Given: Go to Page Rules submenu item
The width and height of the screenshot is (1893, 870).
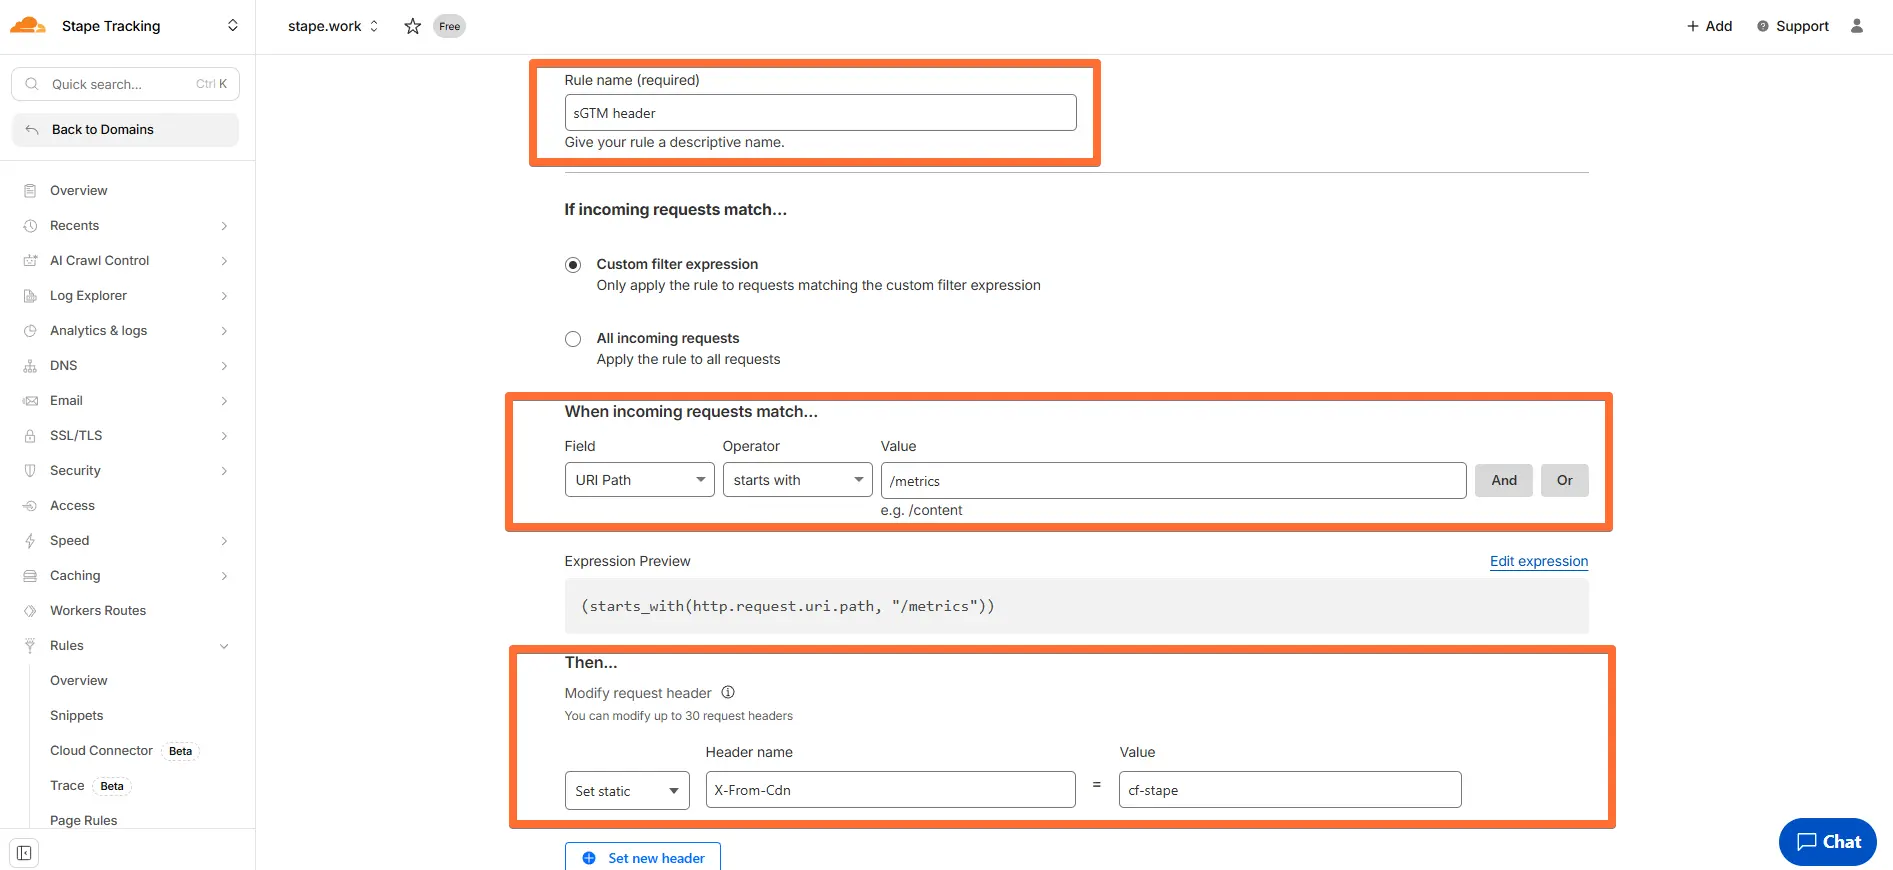Looking at the screenshot, I should click(x=84, y=820).
